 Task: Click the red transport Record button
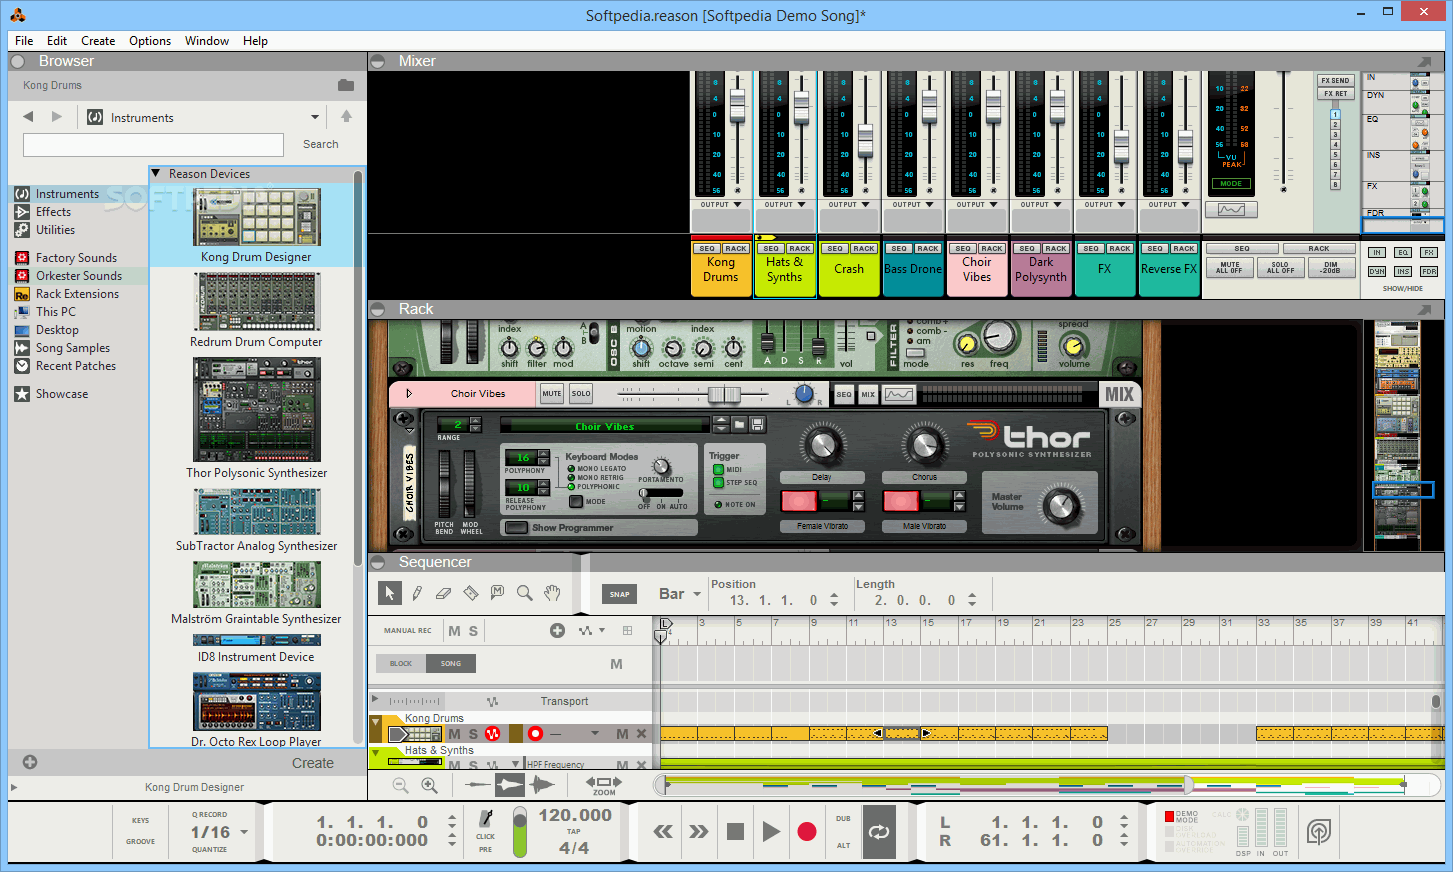click(x=807, y=832)
